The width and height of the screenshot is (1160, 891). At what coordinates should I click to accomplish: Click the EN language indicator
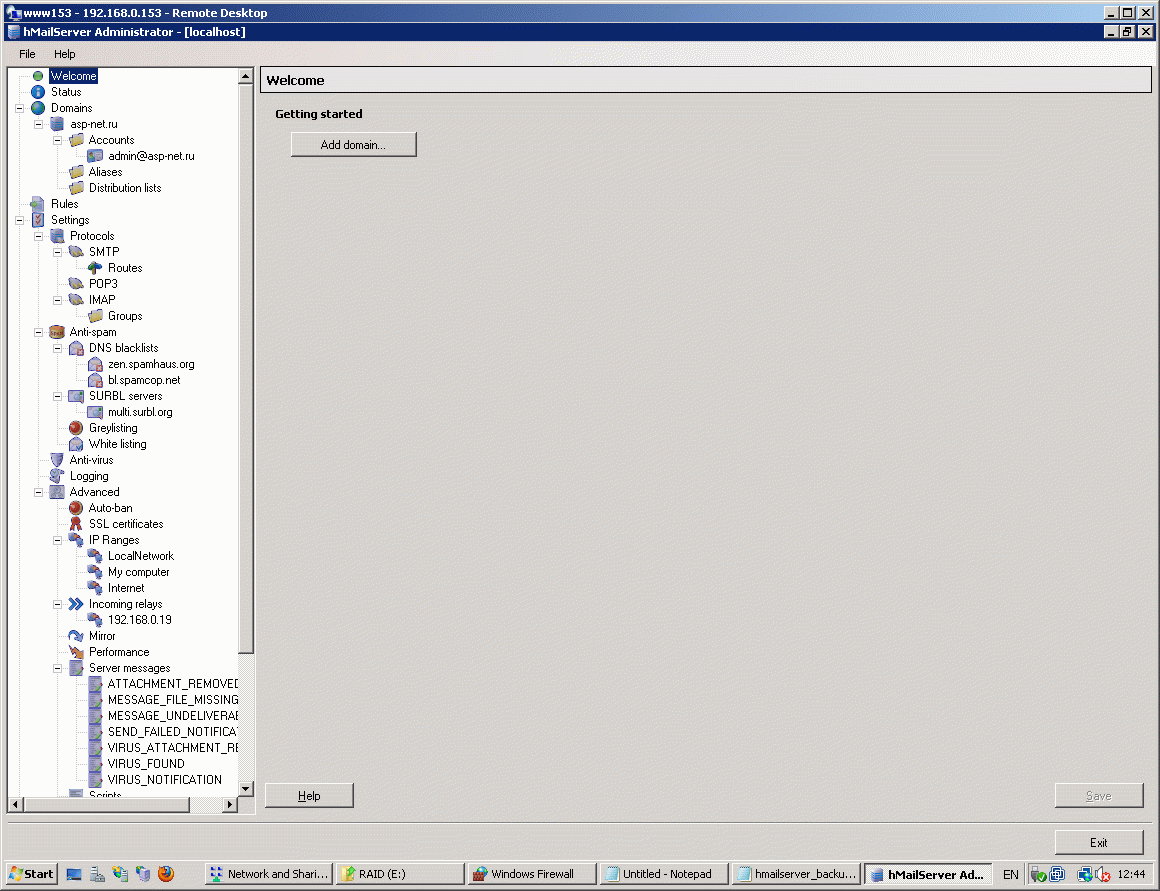pyautogui.click(x=1011, y=875)
